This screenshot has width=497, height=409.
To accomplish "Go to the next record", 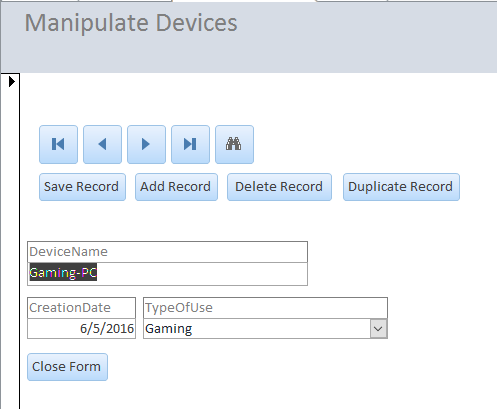I will tap(146, 144).
